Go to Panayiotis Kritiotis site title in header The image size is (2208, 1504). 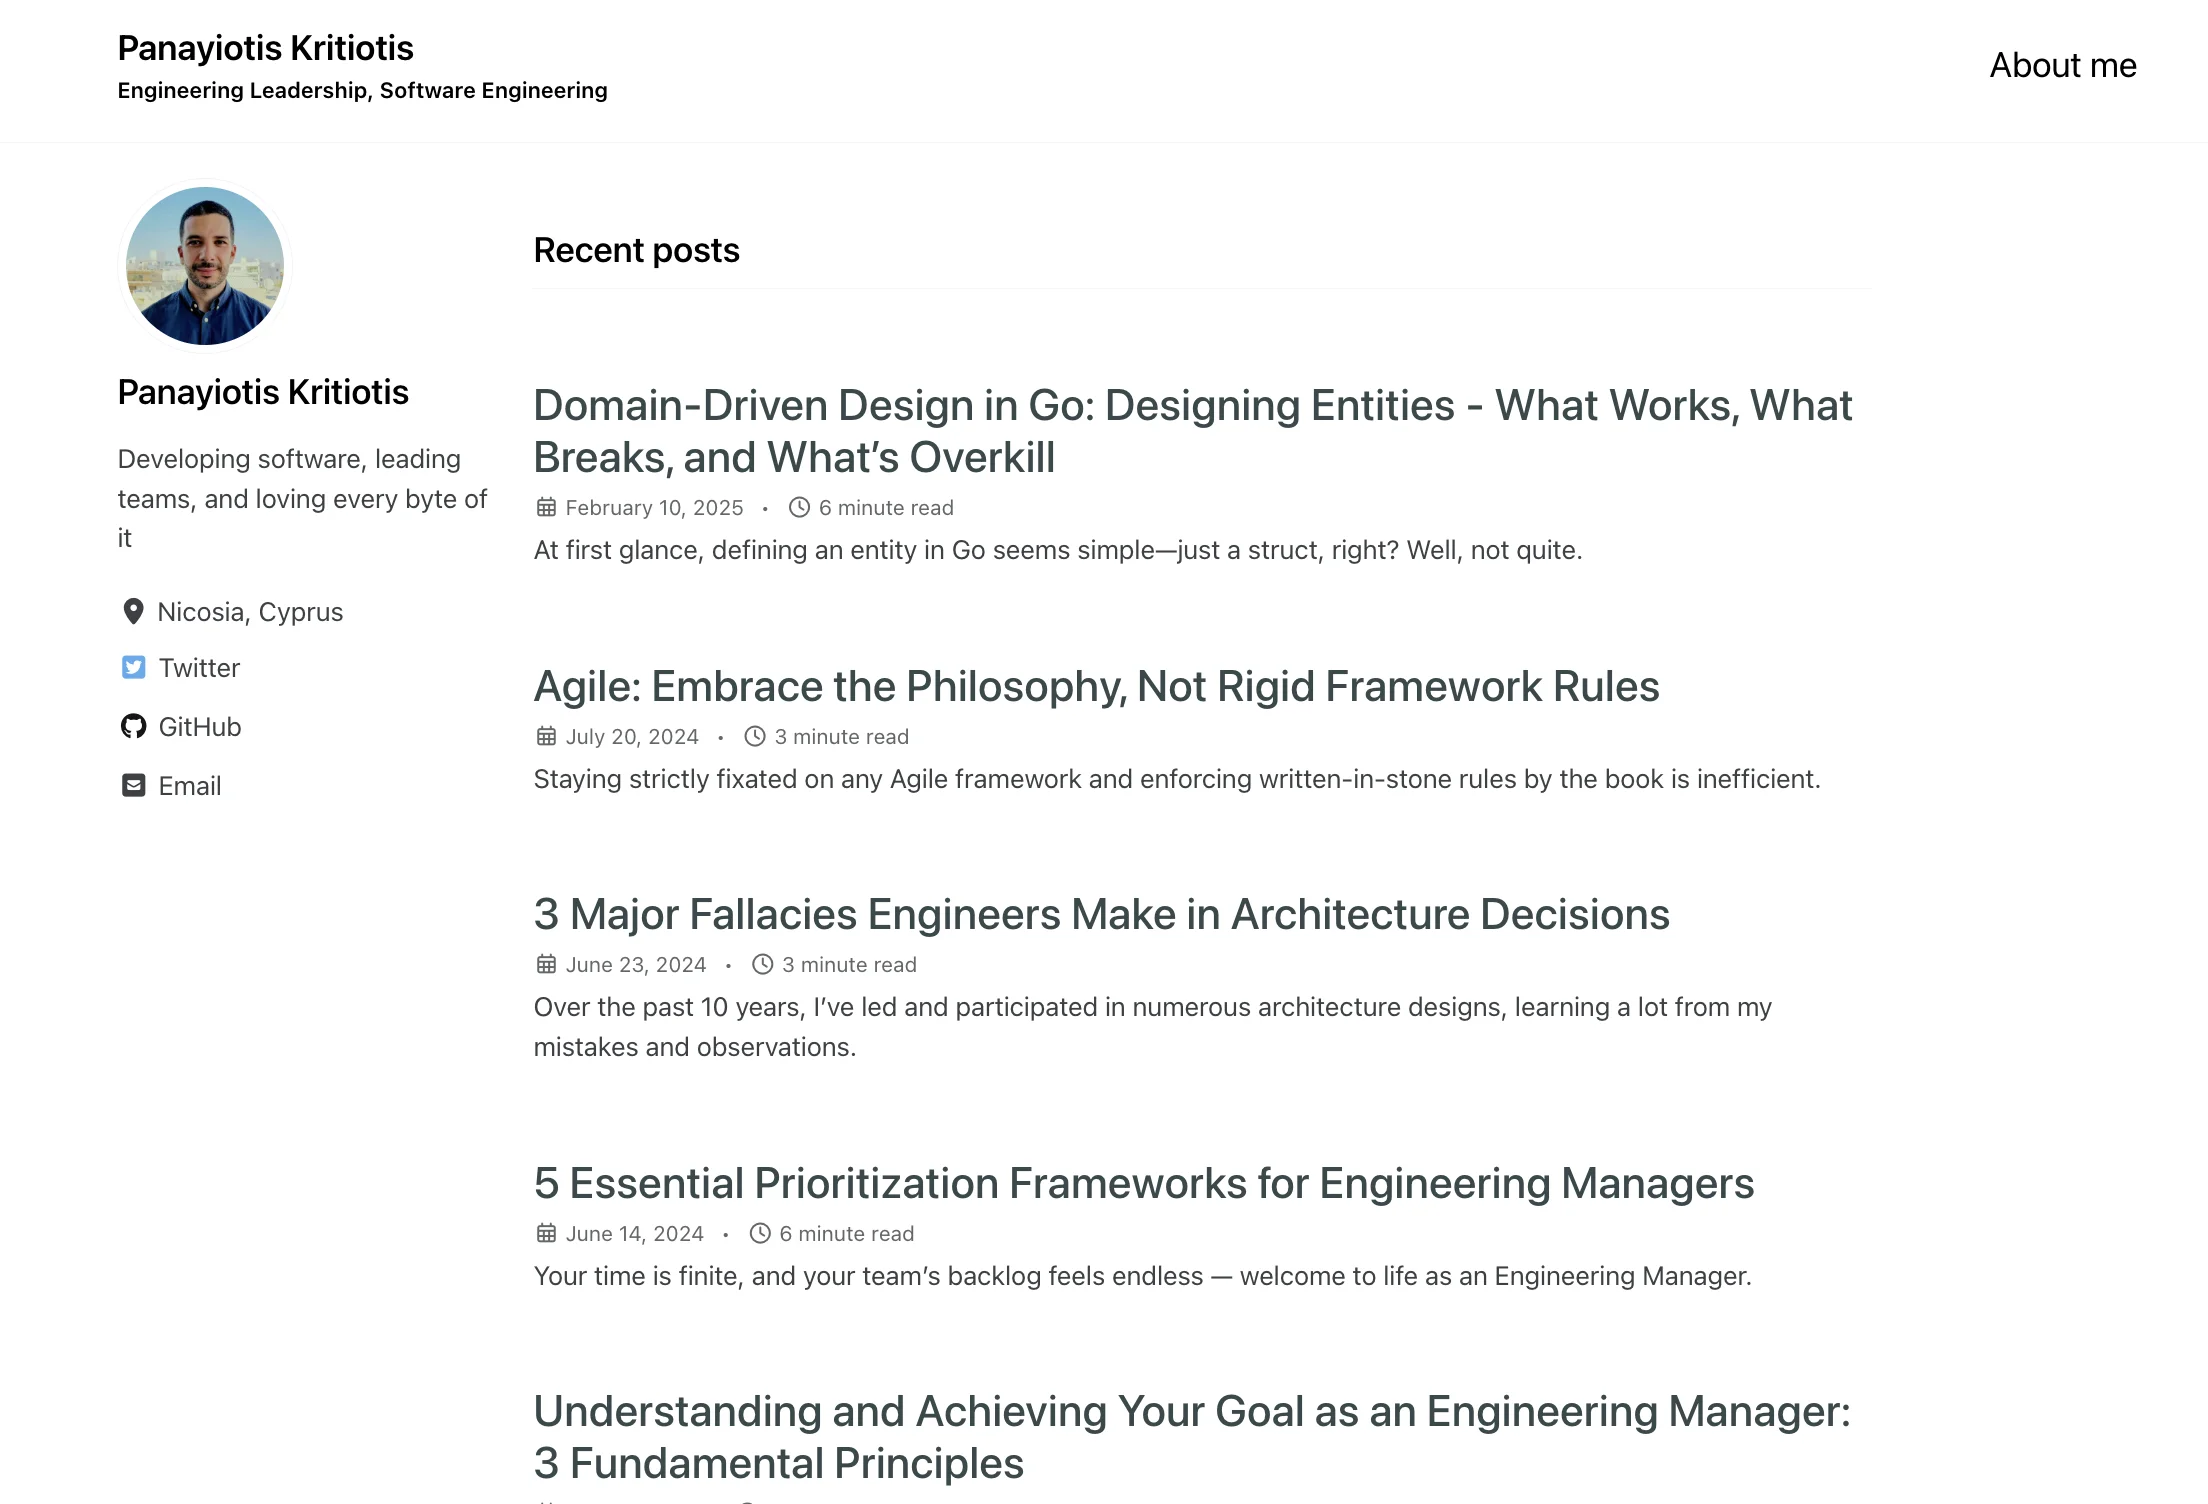[x=265, y=48]
